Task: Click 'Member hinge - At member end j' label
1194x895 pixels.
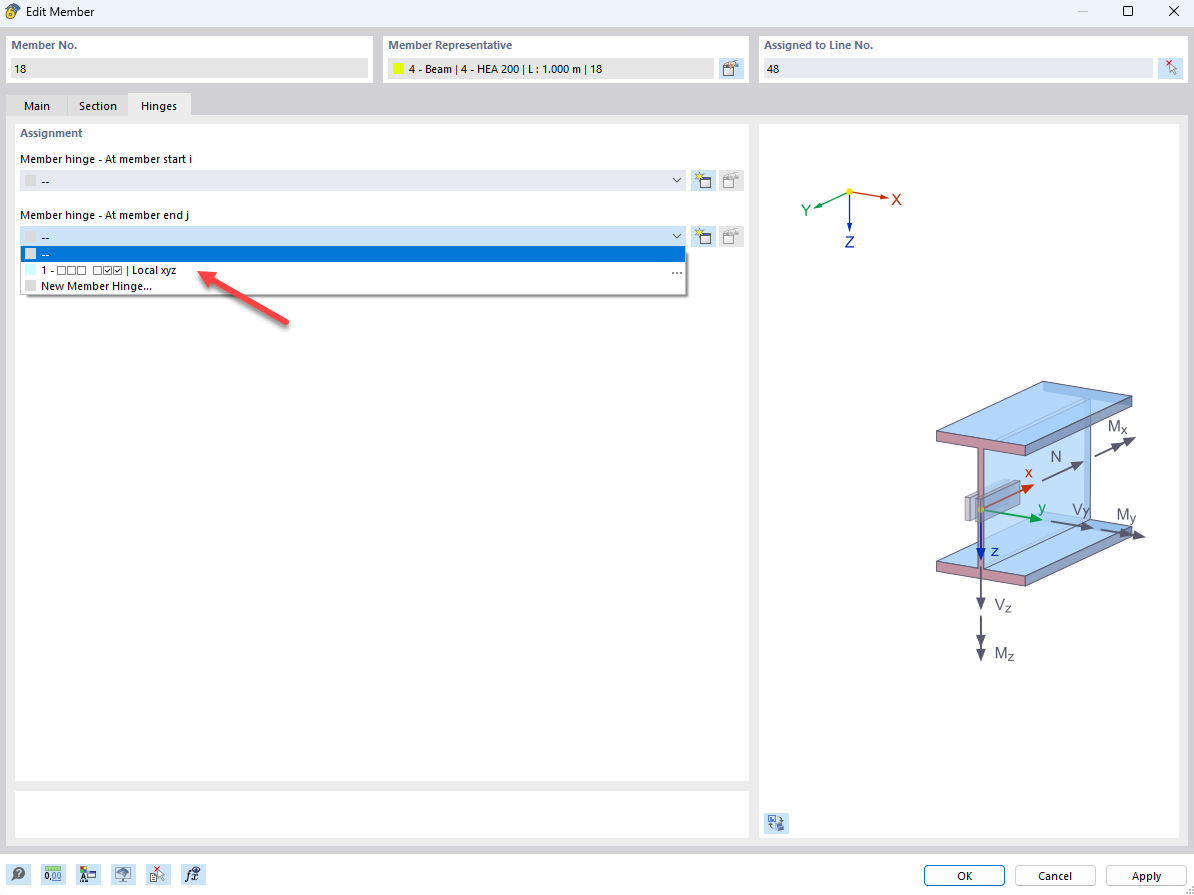Action: pyautogui.click(x=104, y=216)
